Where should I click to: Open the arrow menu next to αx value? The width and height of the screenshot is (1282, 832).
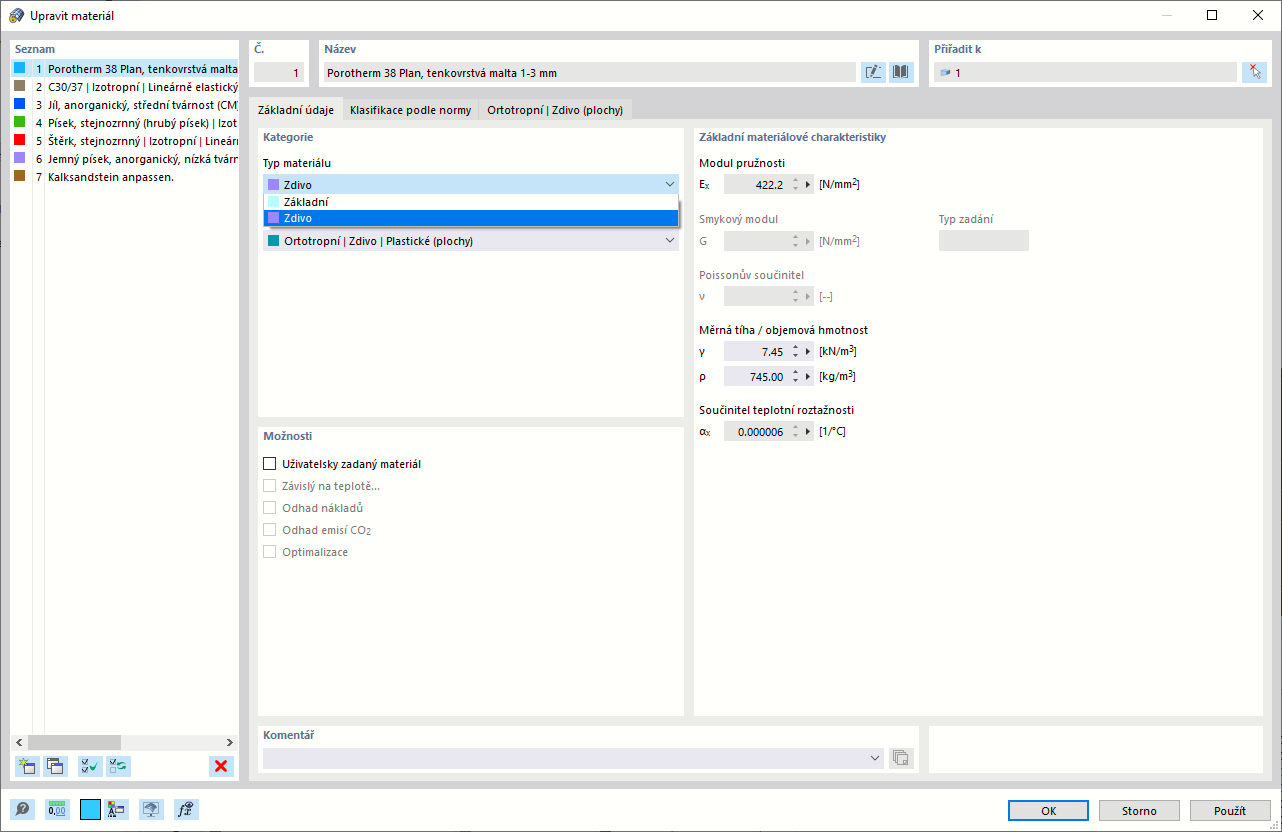tap(808, 431)
